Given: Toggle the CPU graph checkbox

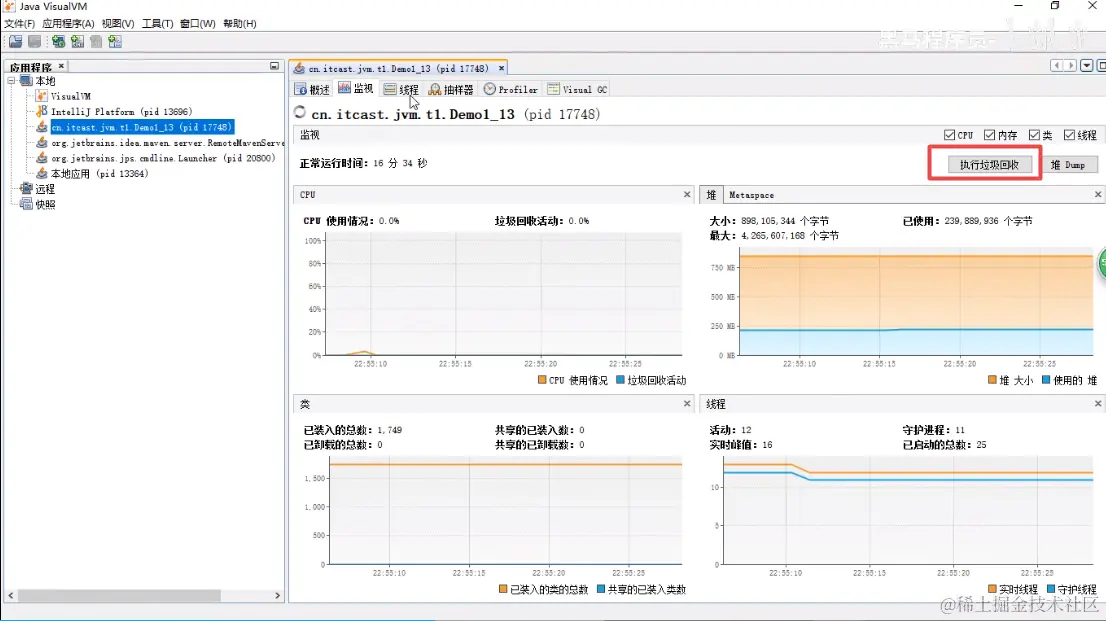Looking at the screenshot, I should click(x=949, y=135).
